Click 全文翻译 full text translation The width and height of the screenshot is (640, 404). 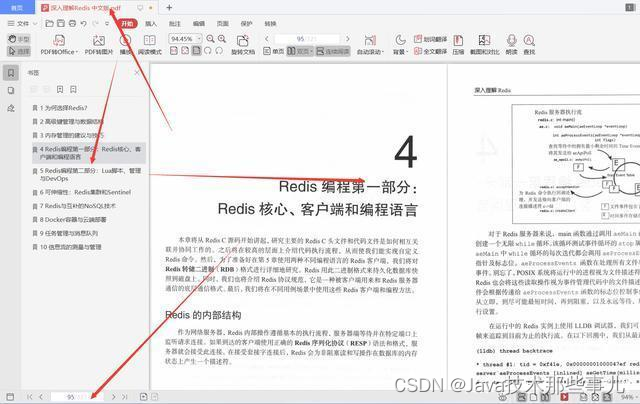point(430,51)
